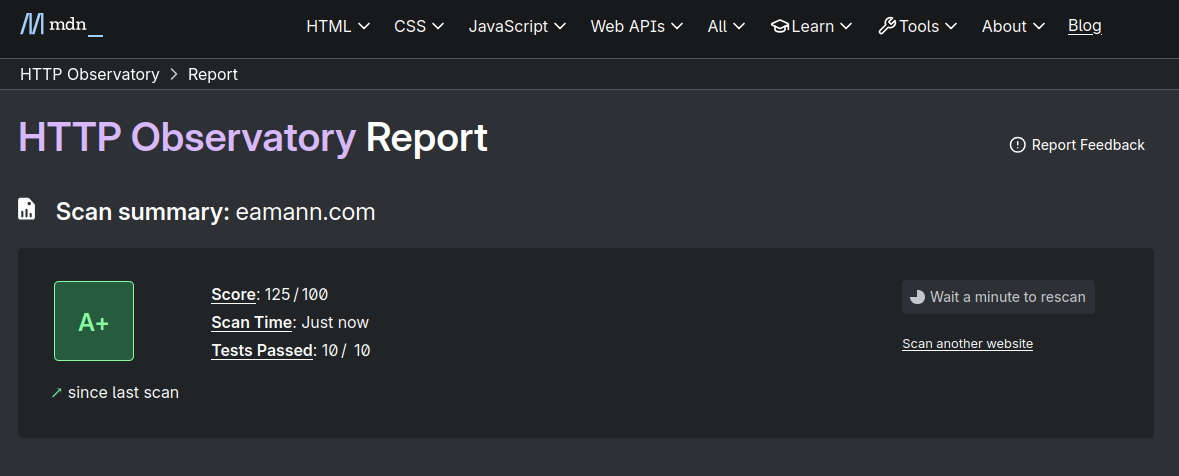This screenshot has height=476, width=1179.
Task: Click the Tests Passed label link
Action: (262, 350)
